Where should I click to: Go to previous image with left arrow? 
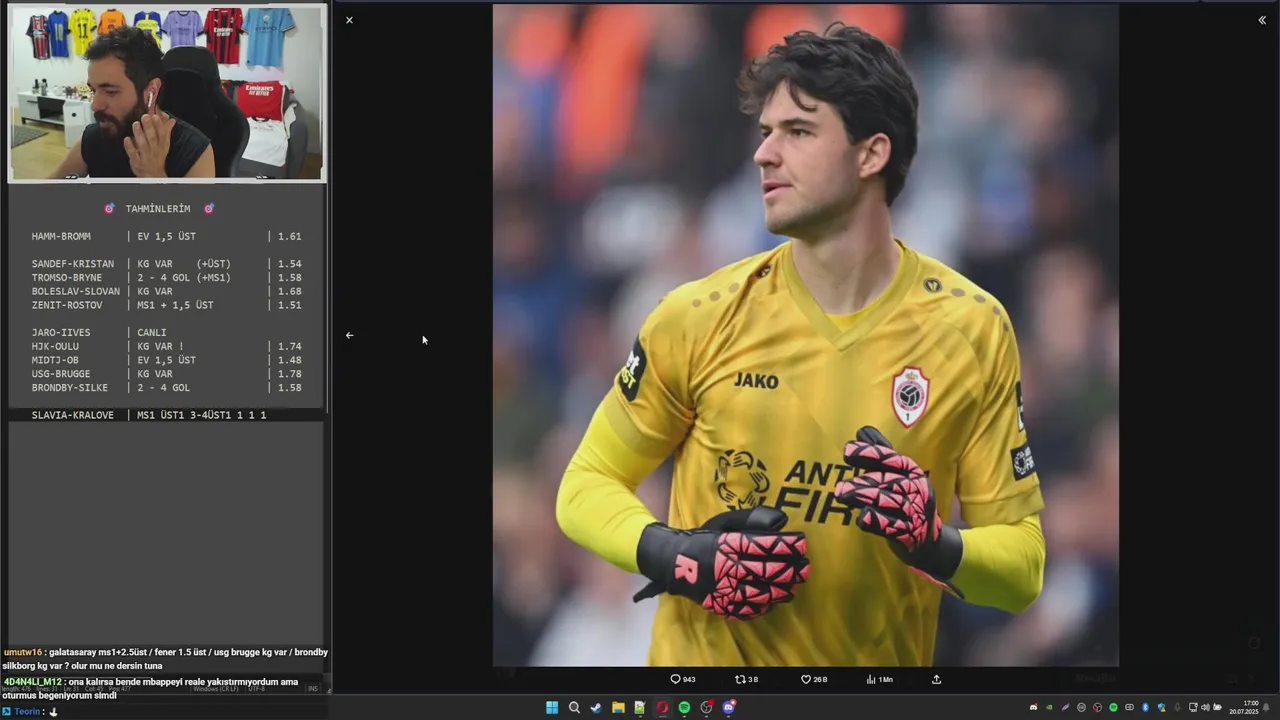click(349, 336)
